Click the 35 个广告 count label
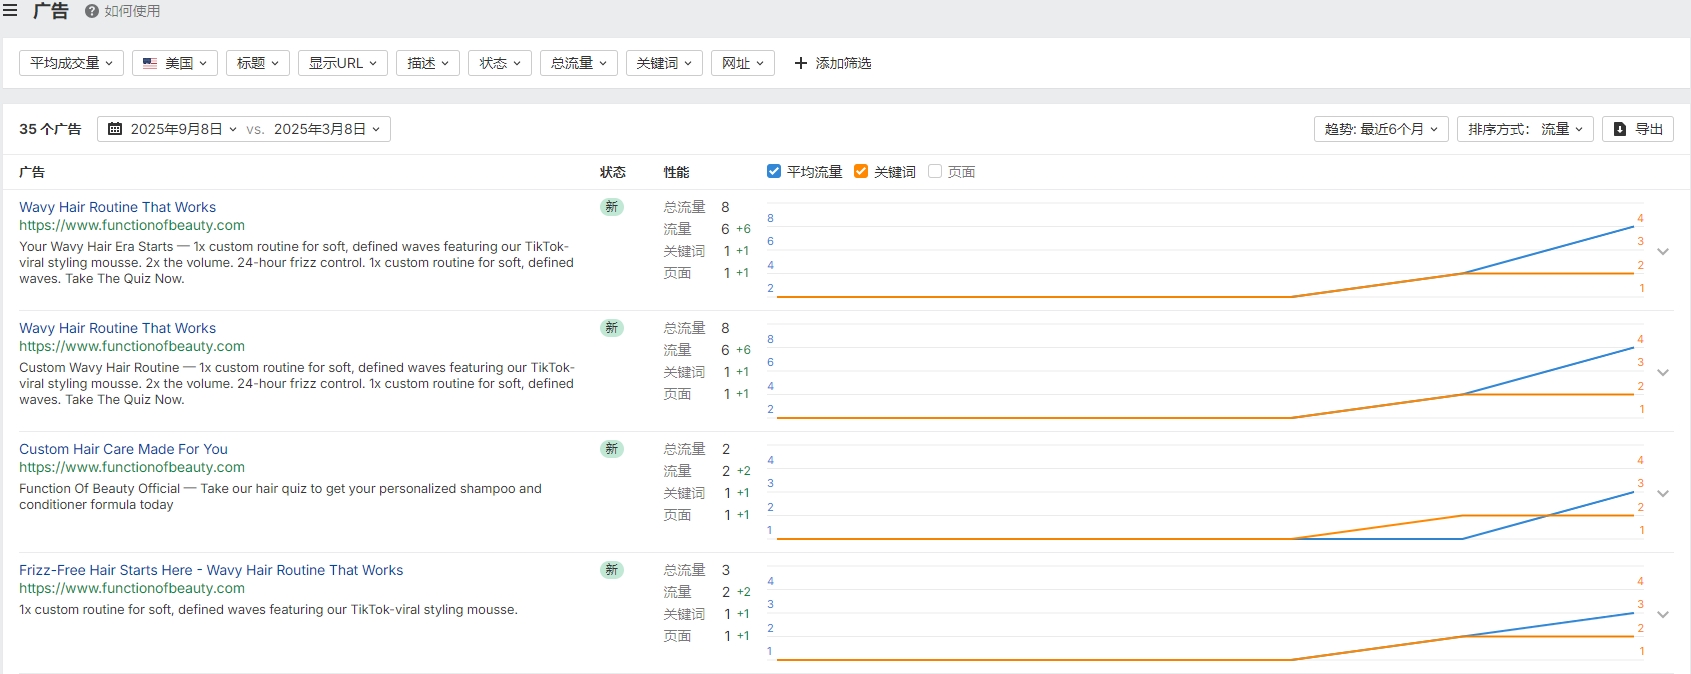Screen dimensions: 1691x674 (x=50, y=129)
